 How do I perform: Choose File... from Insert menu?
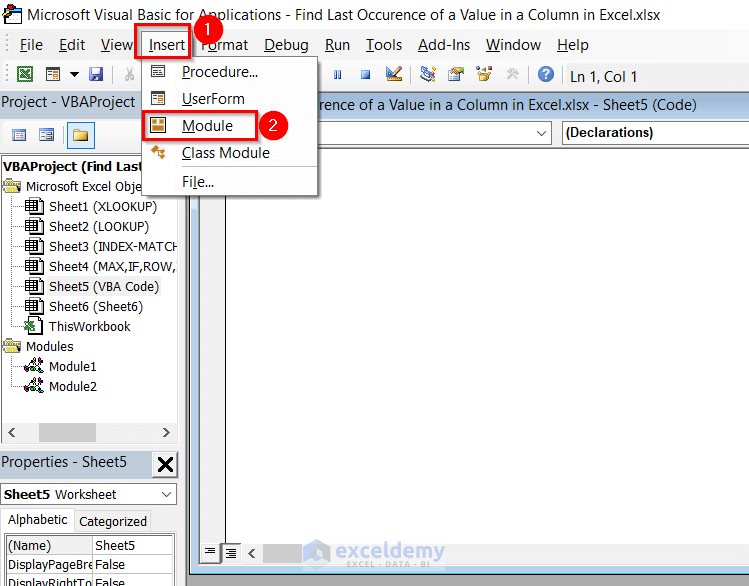(198, 182)
